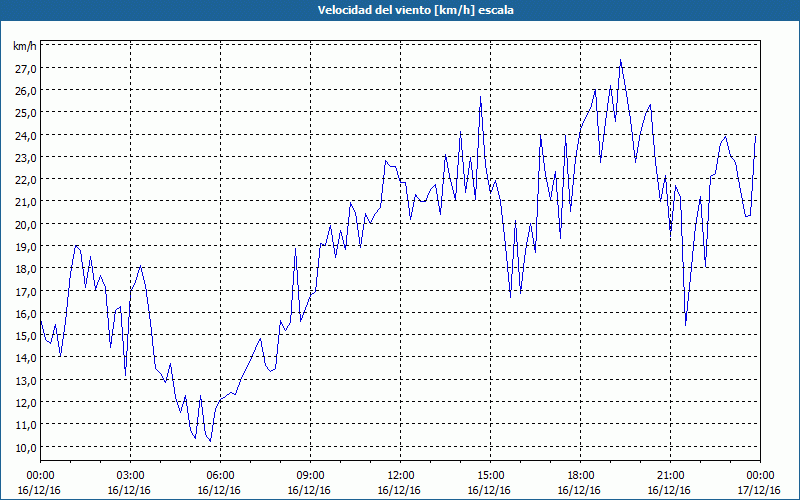The height and width of the screenshot is (500, 800).
Task: Click the 18,0 y-axis label
Action: pos(26,269)
